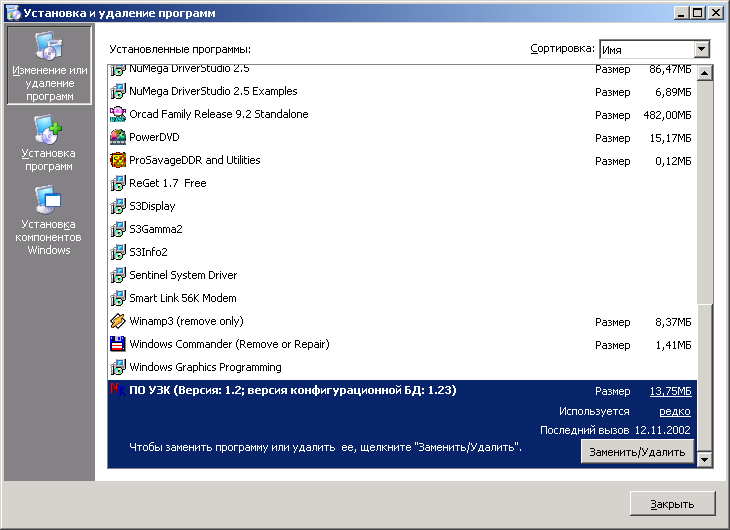Select ProSavageDDR and Utilities text
Screen dimensions: 730x530
click(195, 160)
